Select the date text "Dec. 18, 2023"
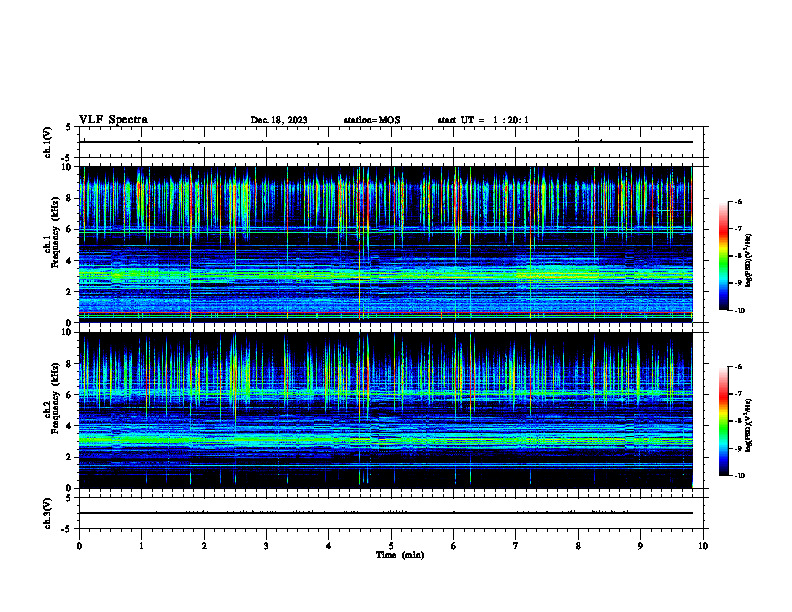792x612 pixels. [x=279, y=120]
